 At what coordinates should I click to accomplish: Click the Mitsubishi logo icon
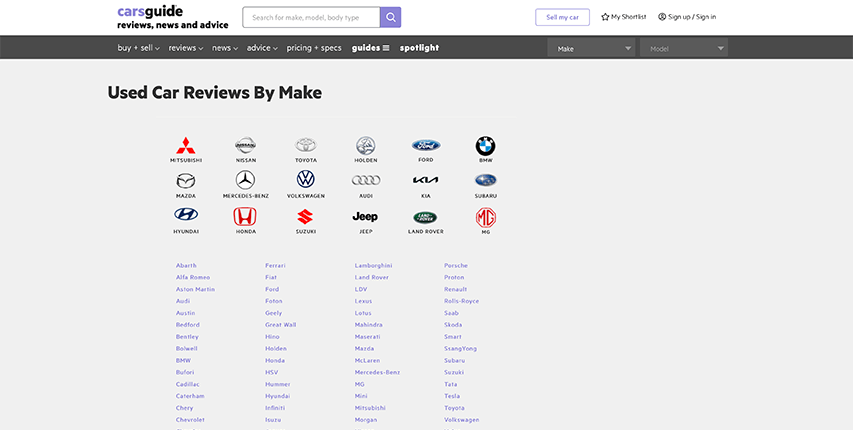point(186,145)
